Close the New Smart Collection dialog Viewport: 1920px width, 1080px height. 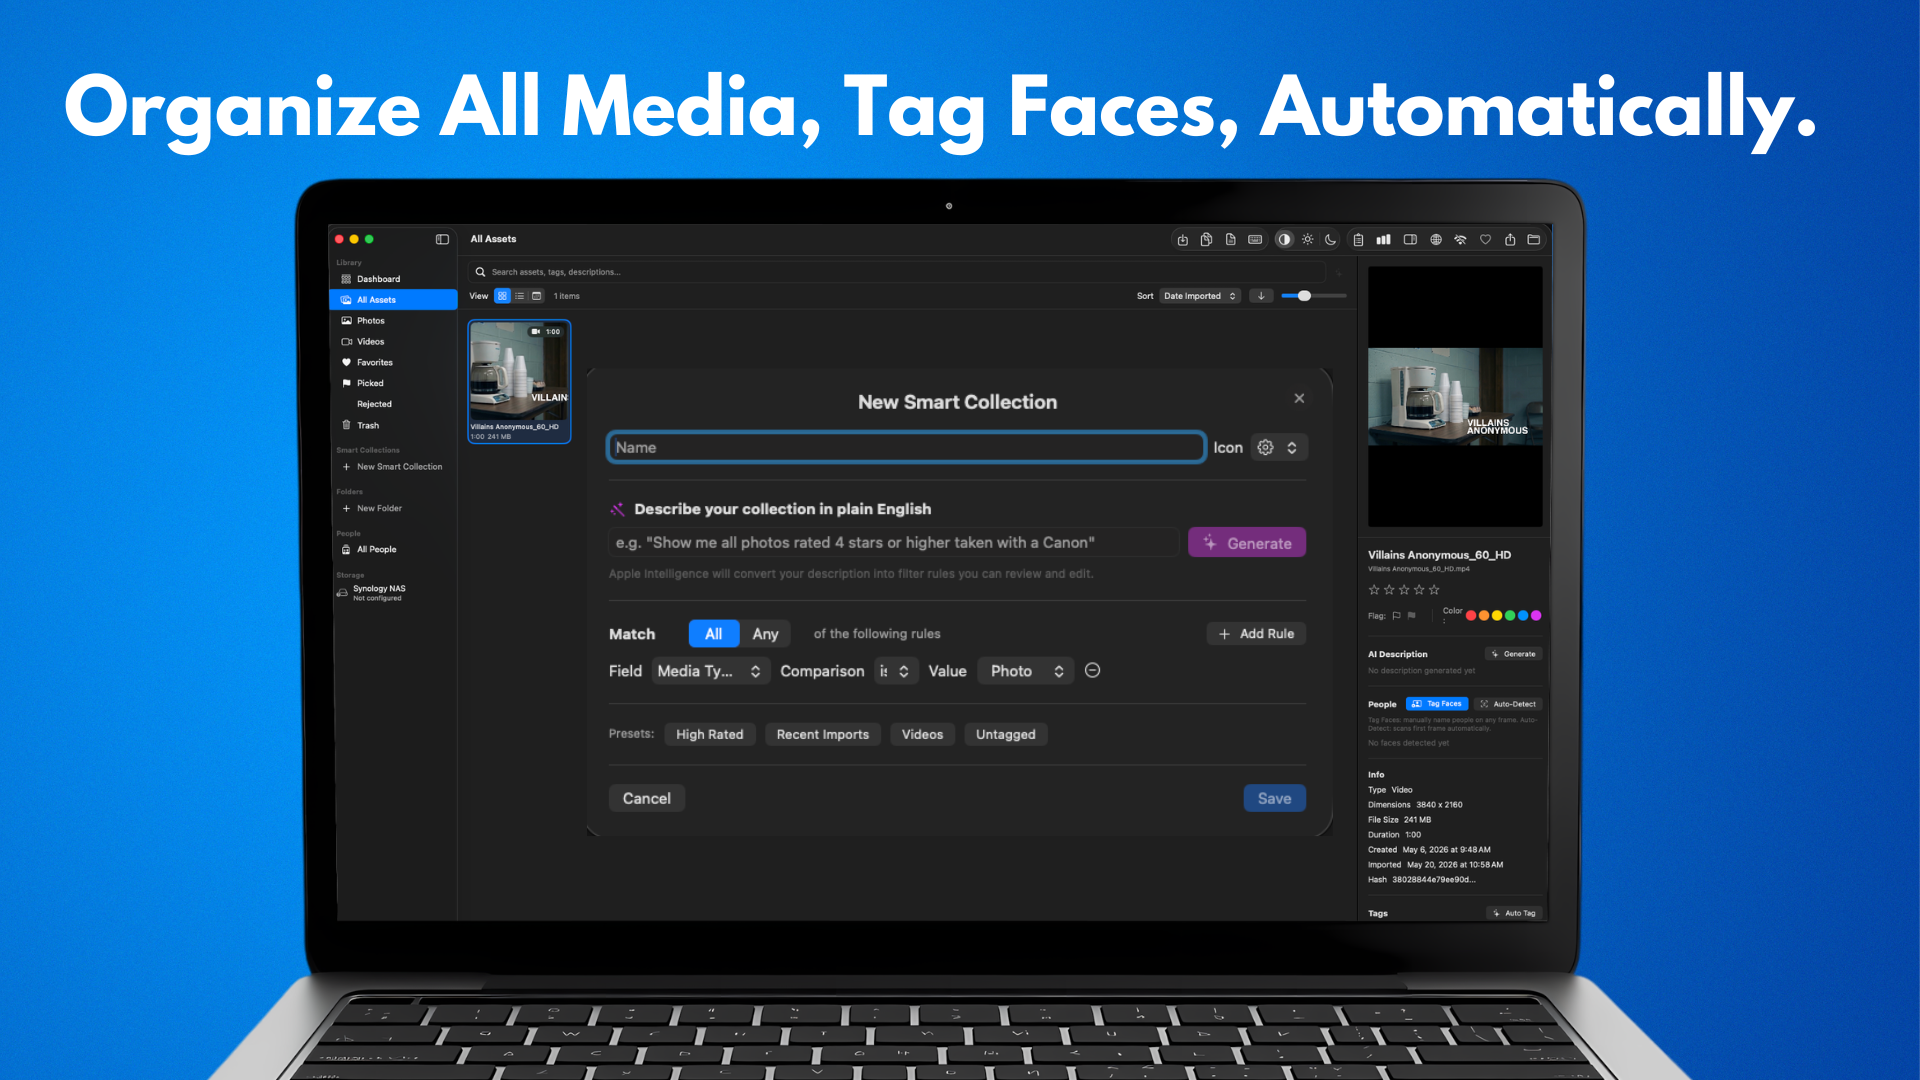coord(1299,398)
